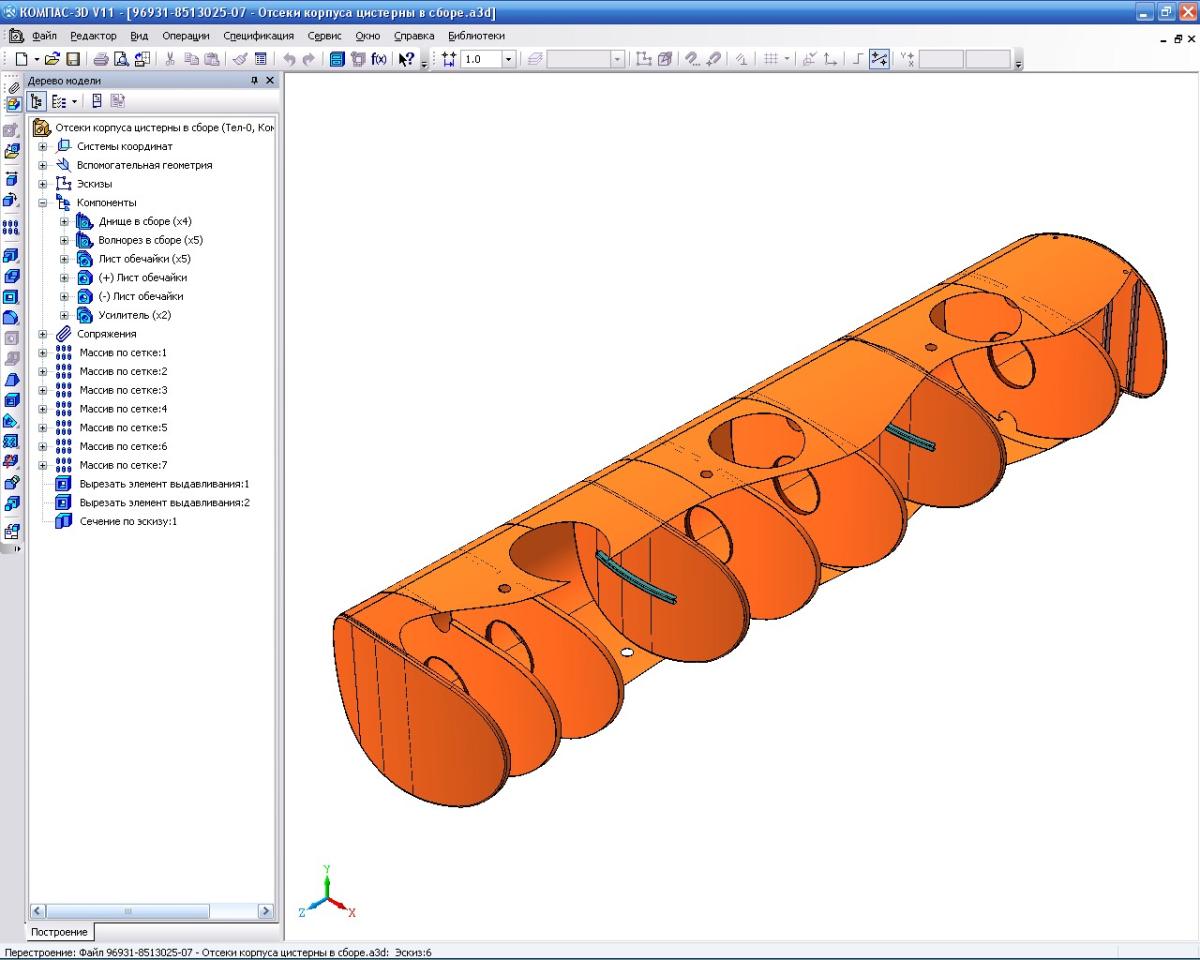The height and width of the screenshot is (960, 1200).
Task: Open the 'Библиотеки' menu
Action: 476,36
